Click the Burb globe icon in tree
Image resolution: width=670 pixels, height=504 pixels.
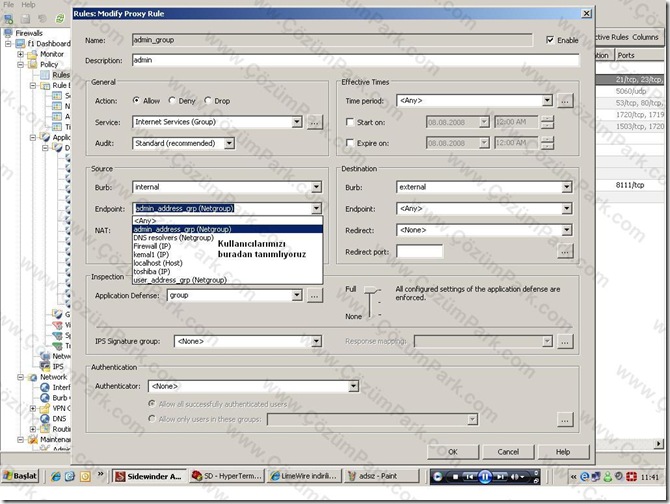45,397
